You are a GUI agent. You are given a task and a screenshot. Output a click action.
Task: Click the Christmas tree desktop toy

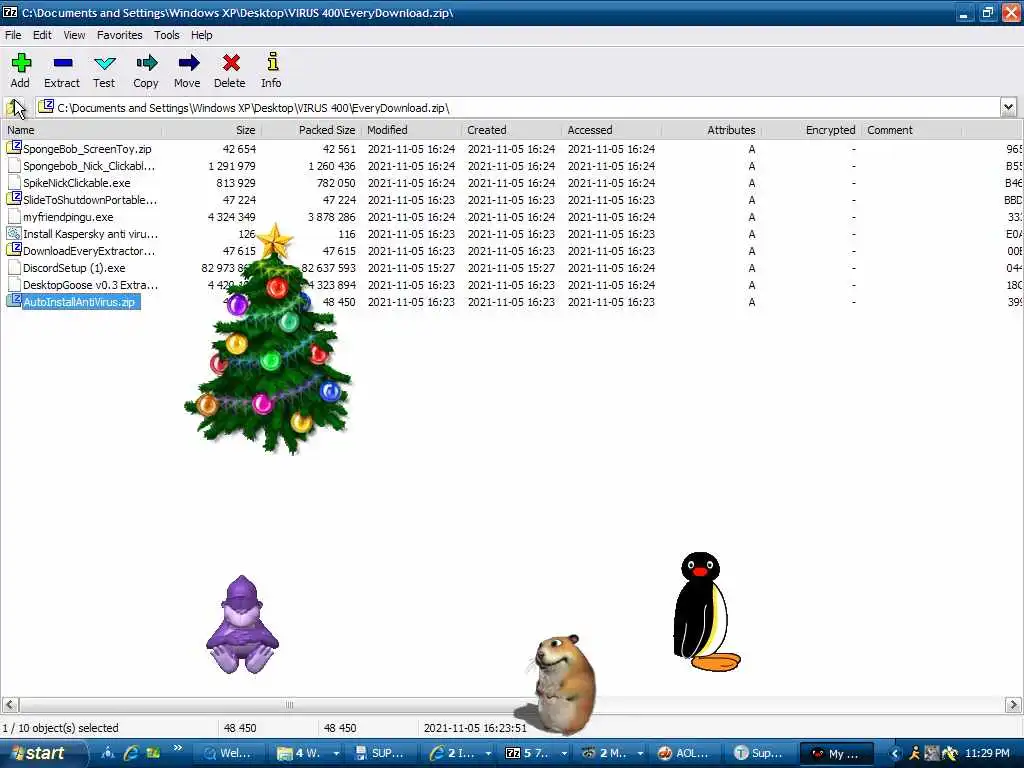268,340
